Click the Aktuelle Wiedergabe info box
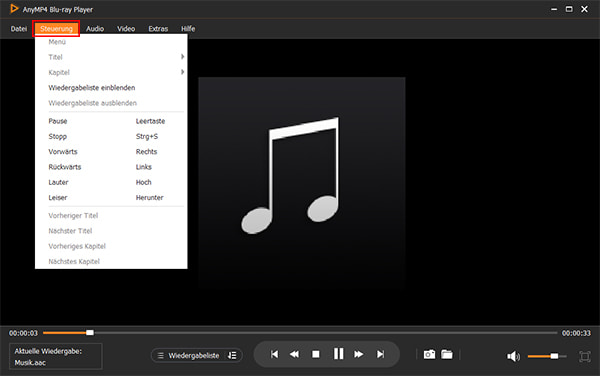Screen dimensions: 600x376 coord(55,356)
